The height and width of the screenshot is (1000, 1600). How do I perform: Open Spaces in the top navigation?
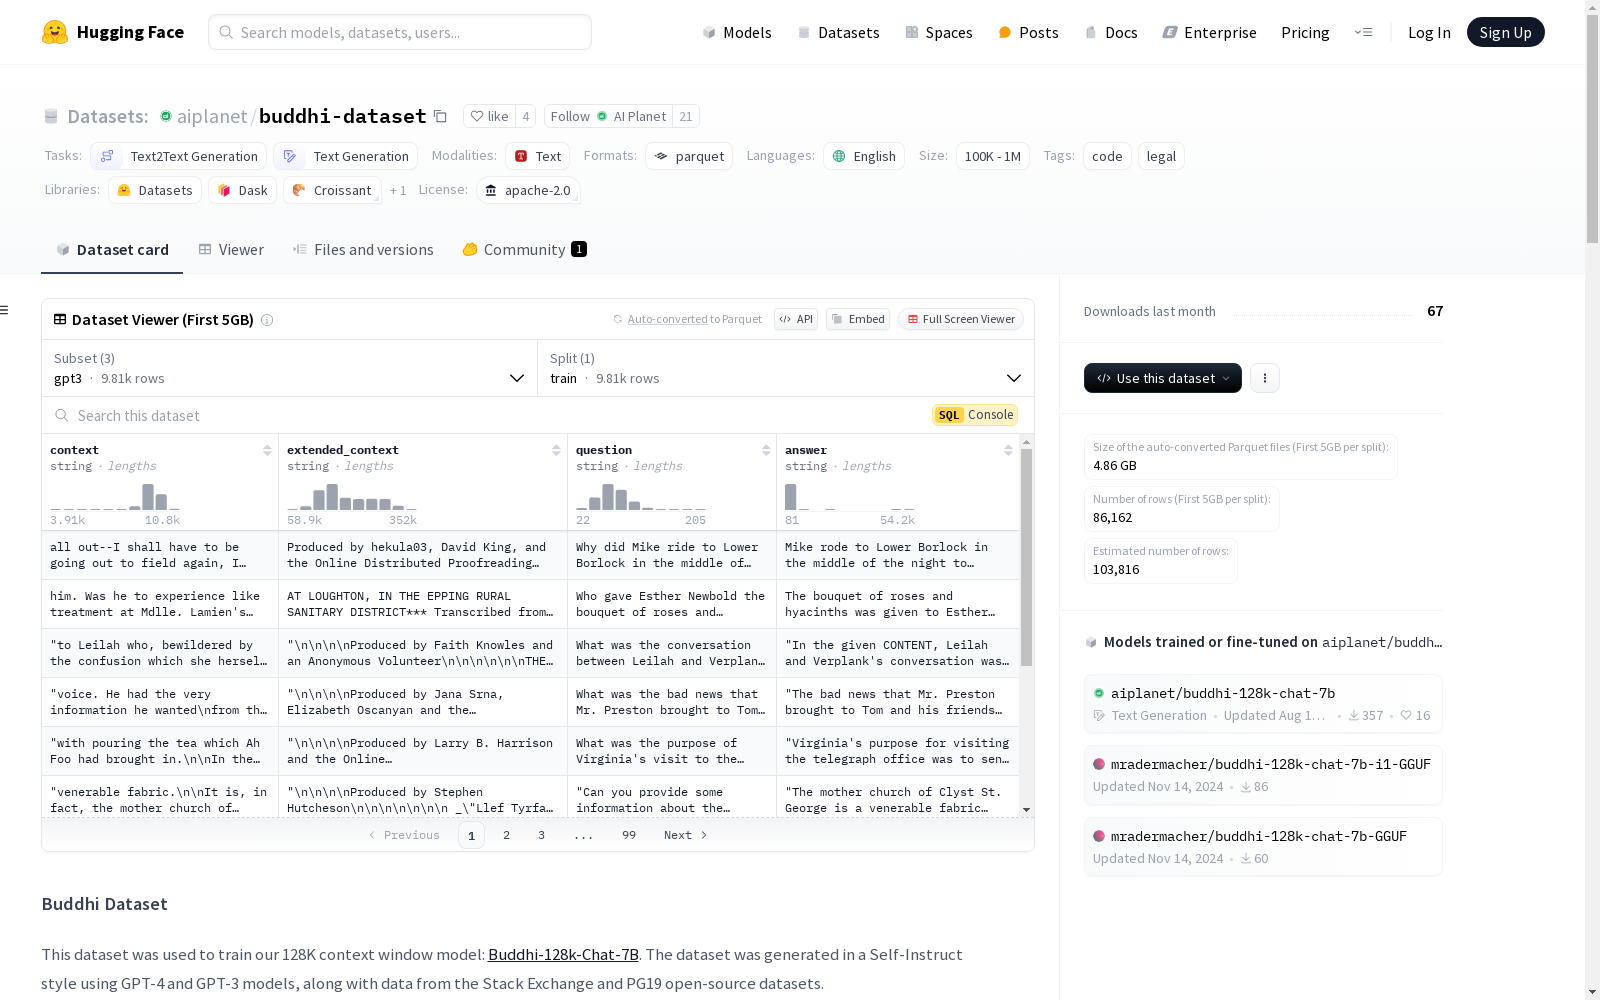(939, 32)
